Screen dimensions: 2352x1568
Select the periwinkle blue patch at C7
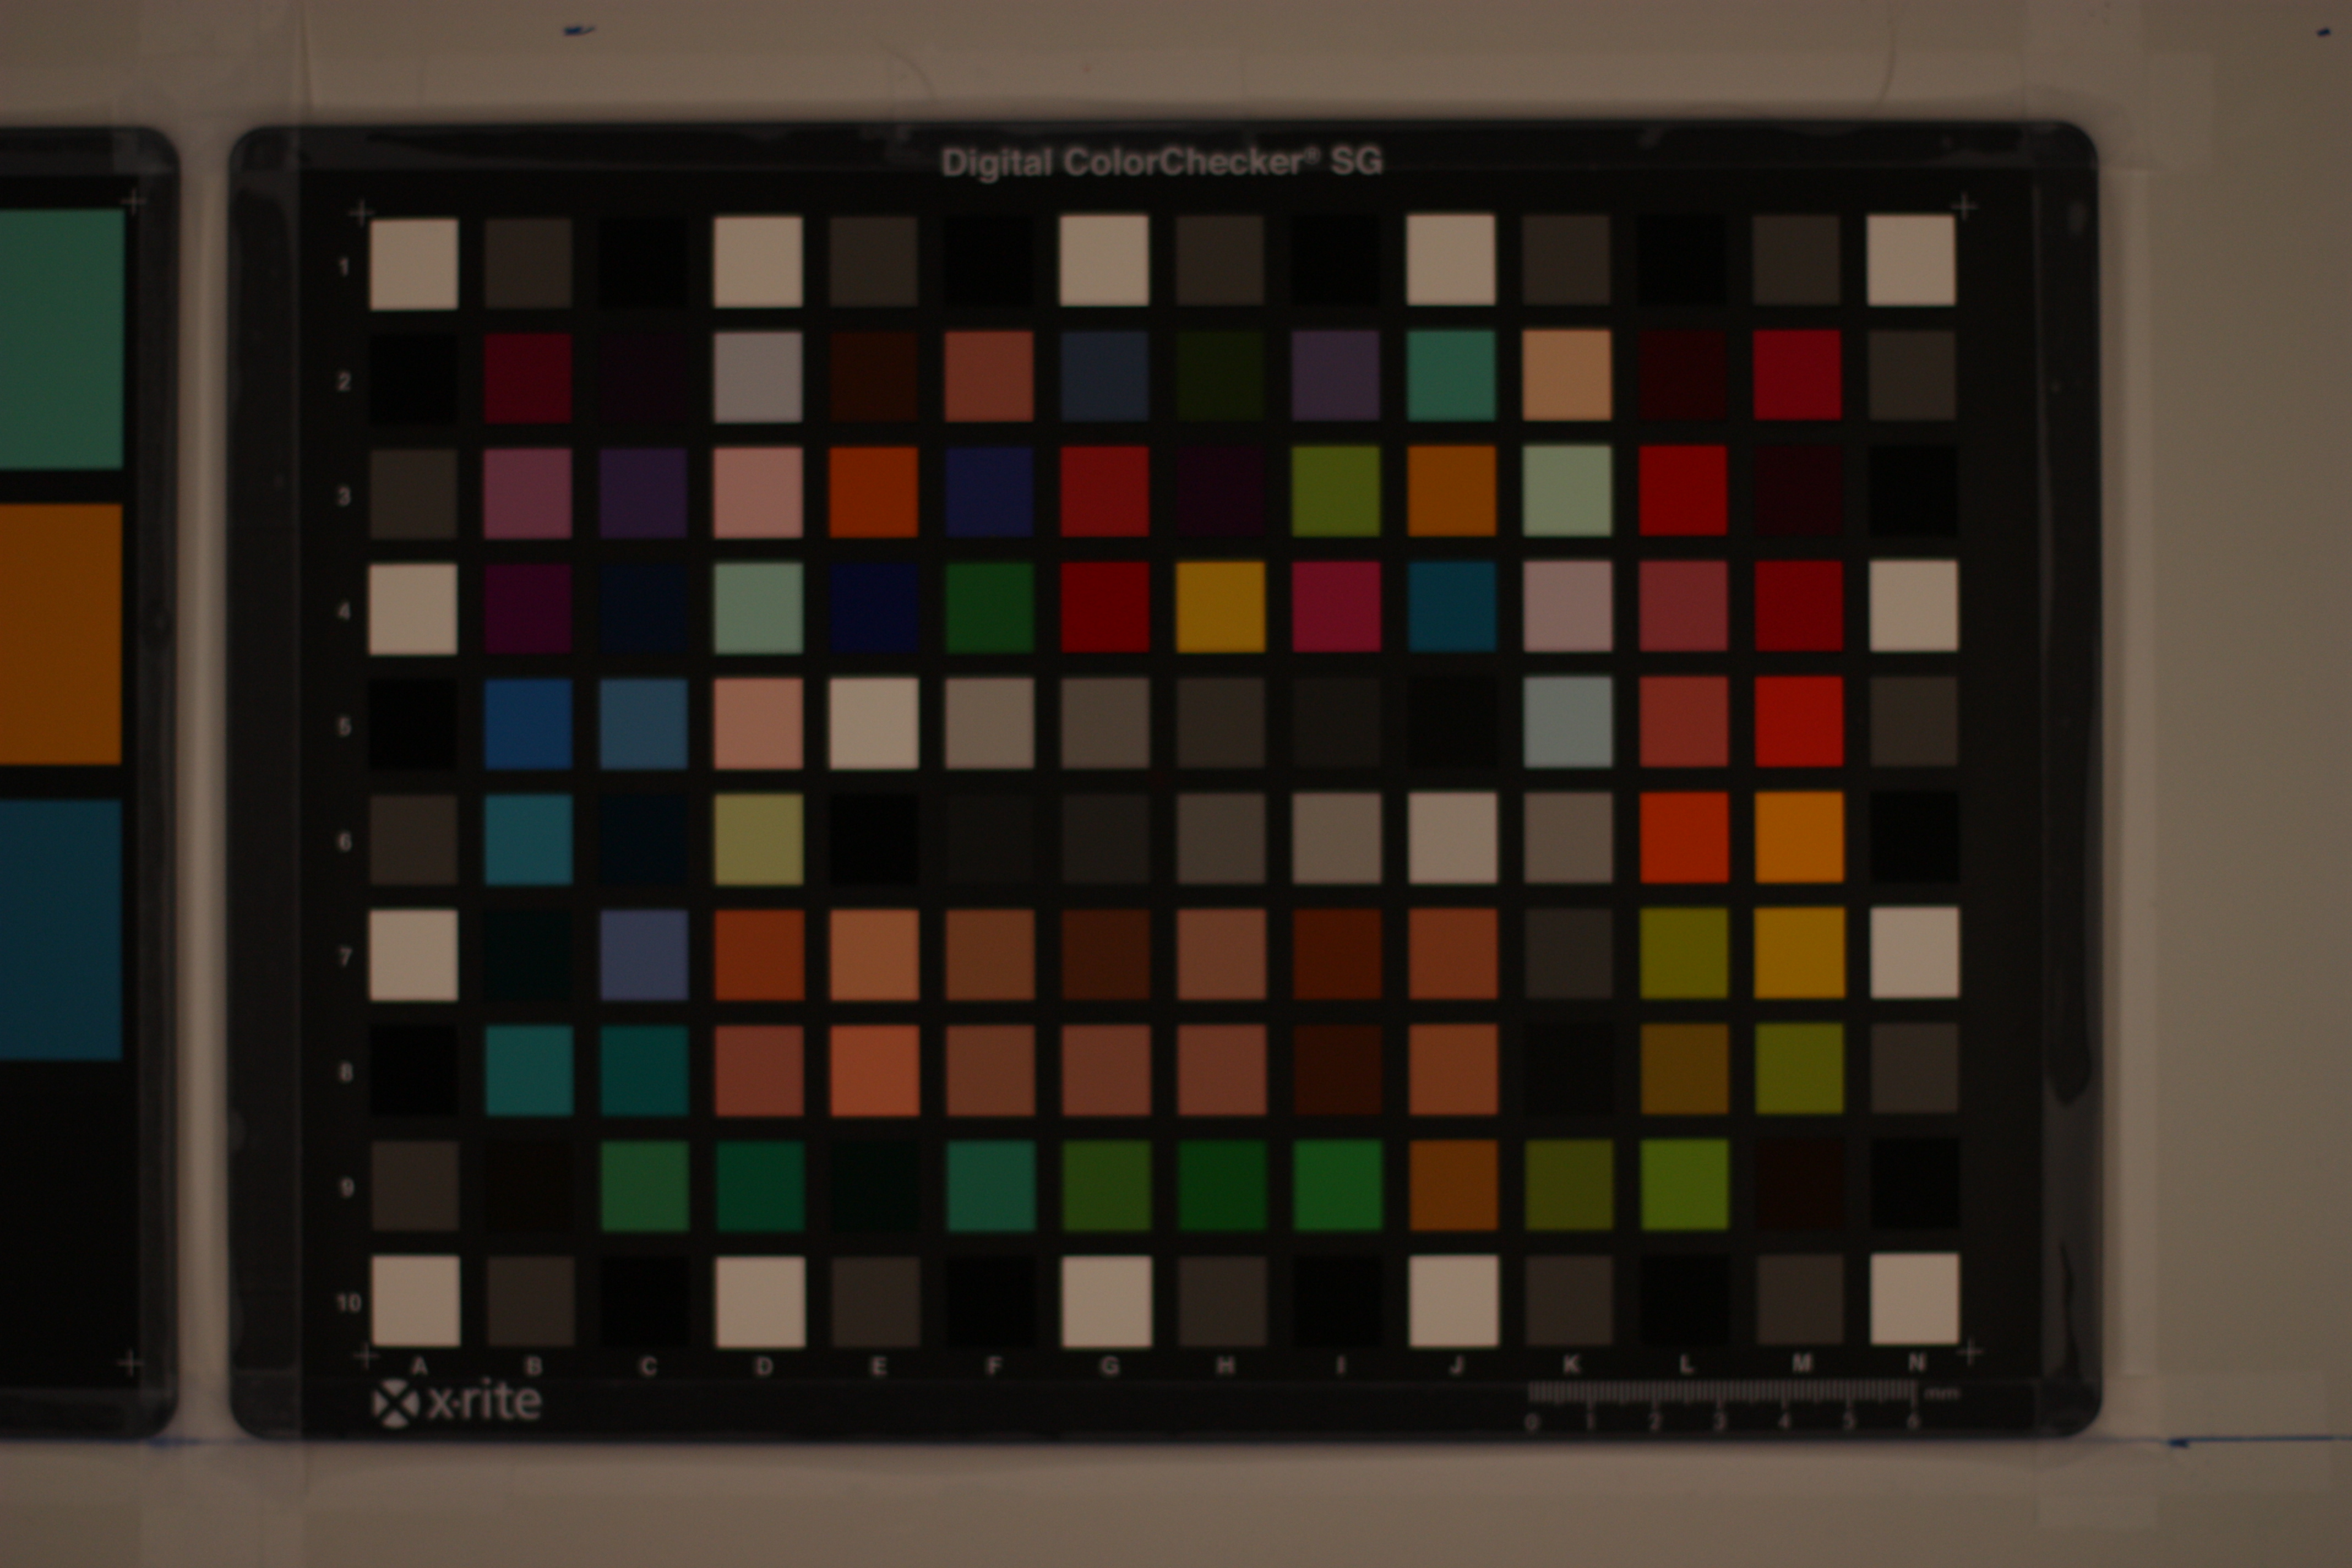coord(644,955)
